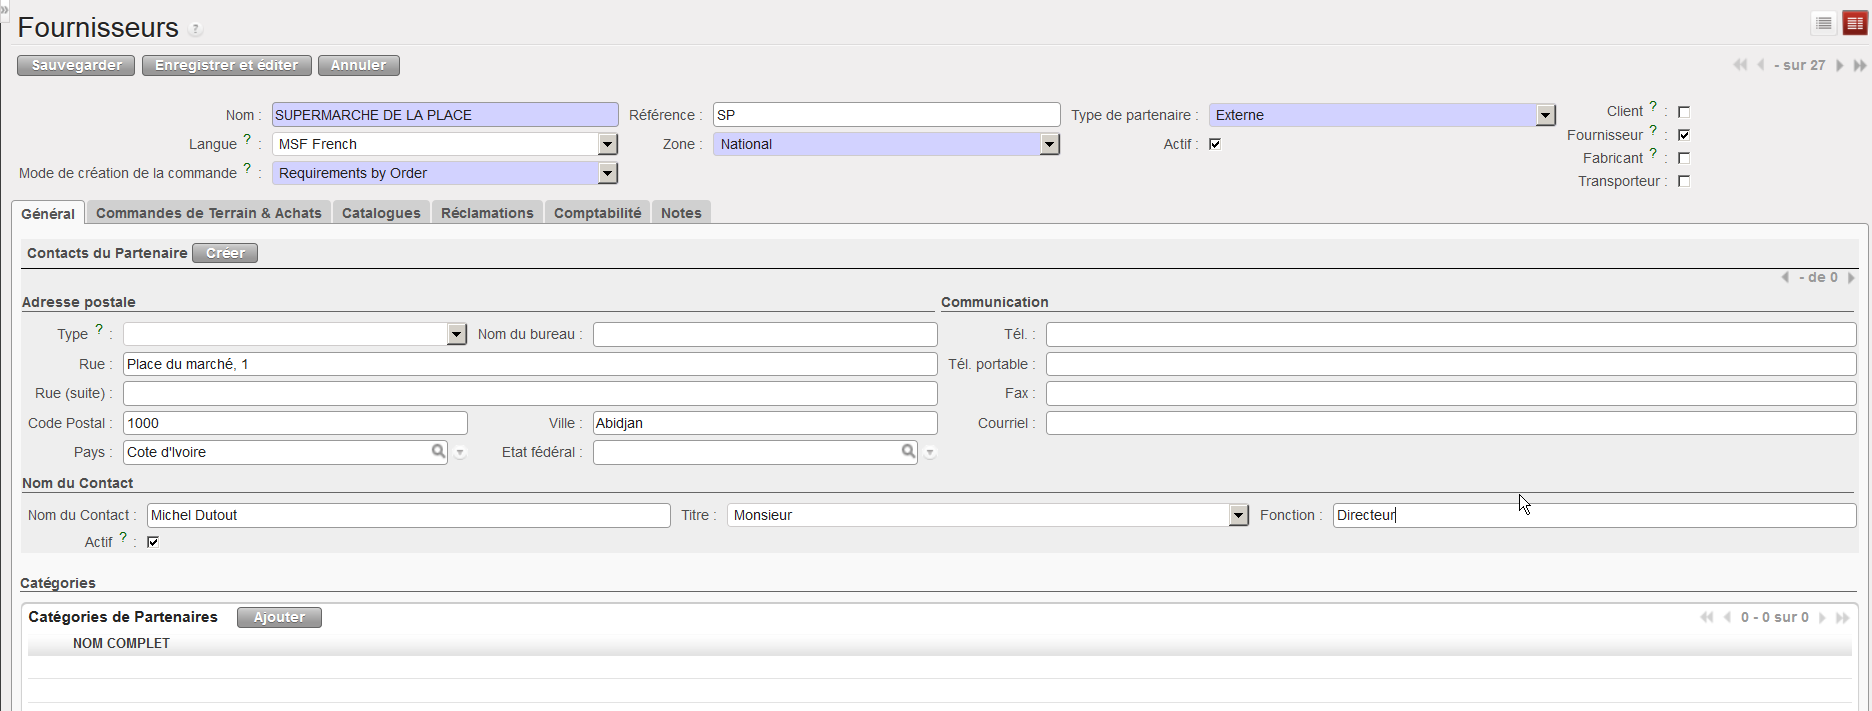Click Ajouter in Catégories de Partenaires
1872x711 pixels.
[279, 617]
